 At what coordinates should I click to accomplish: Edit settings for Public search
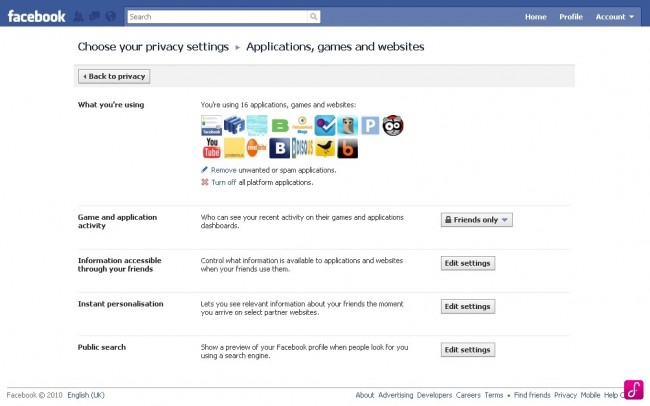468,350
